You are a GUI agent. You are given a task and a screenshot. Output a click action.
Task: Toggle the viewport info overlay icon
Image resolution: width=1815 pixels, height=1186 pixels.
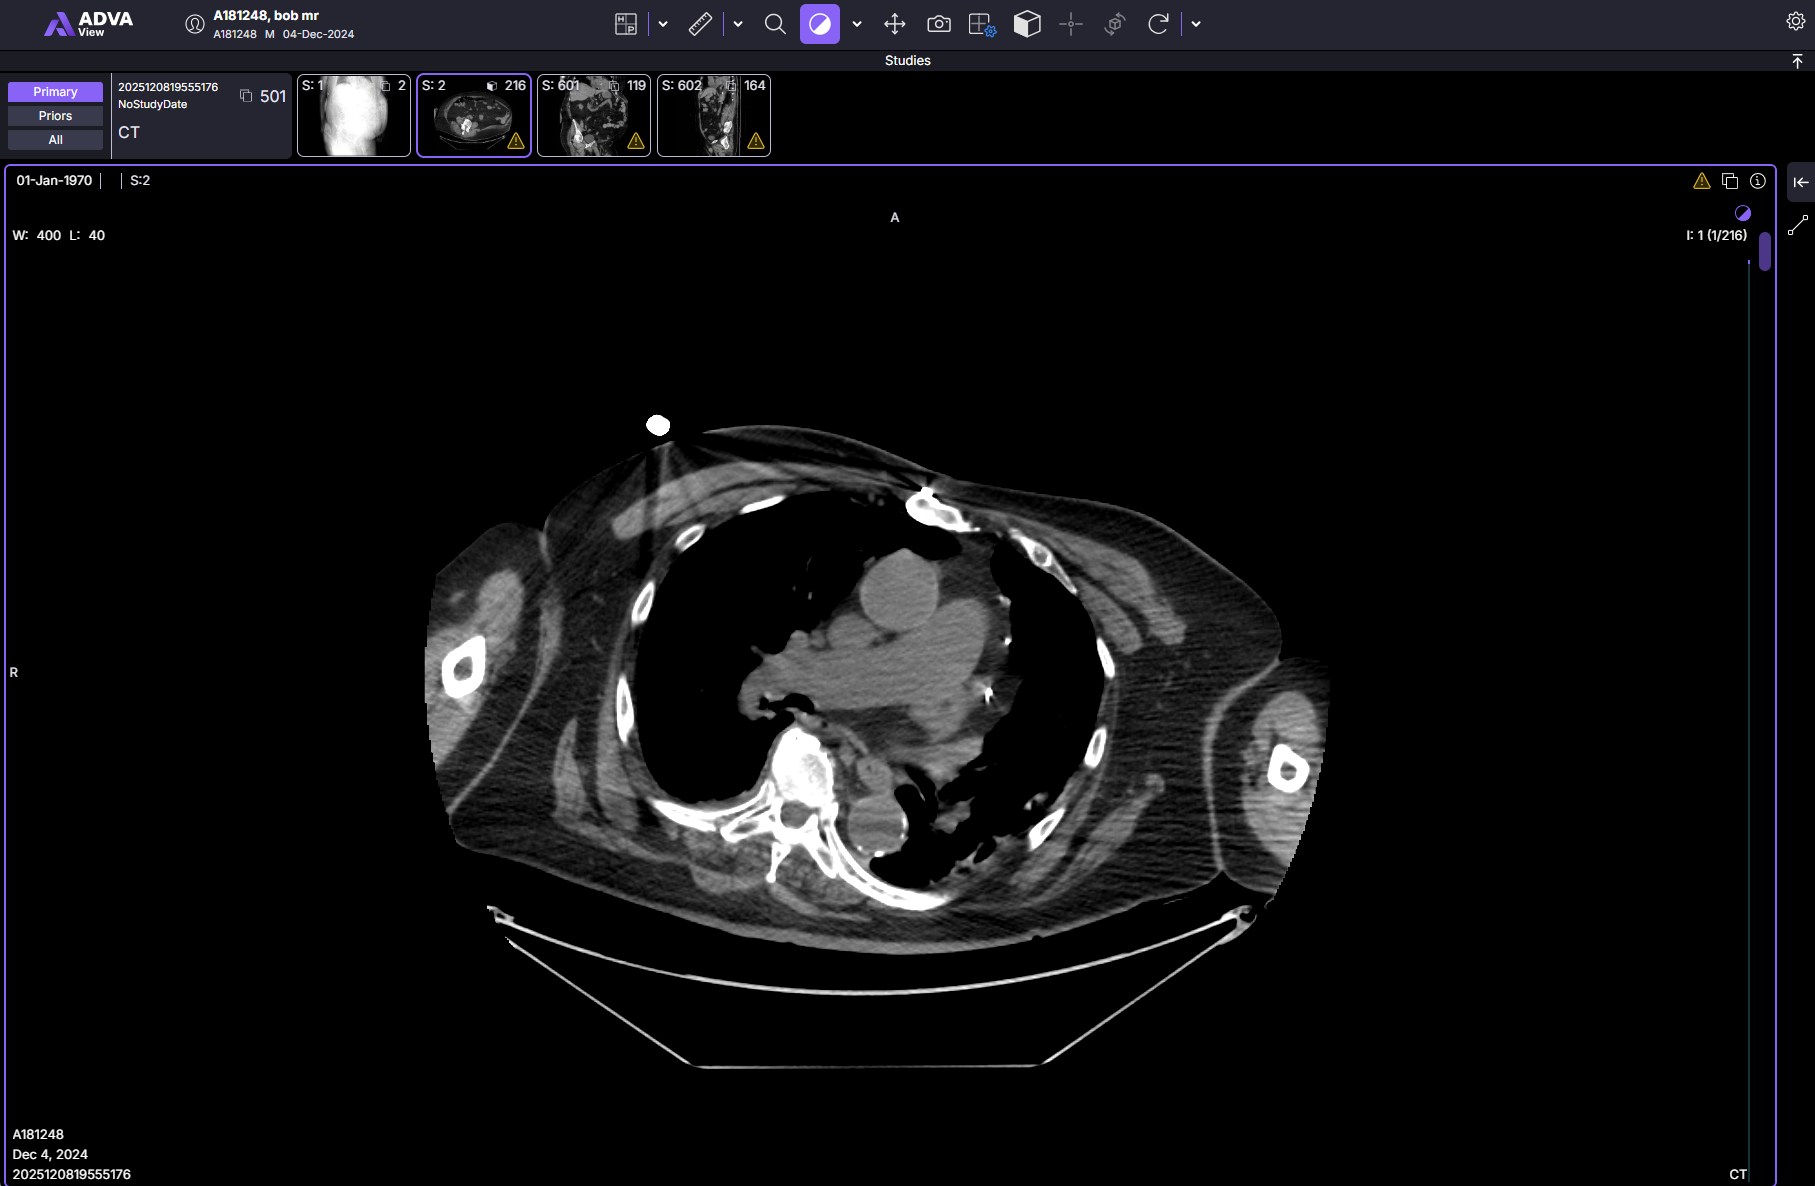pyautogui.click(x=1758, y=181)
